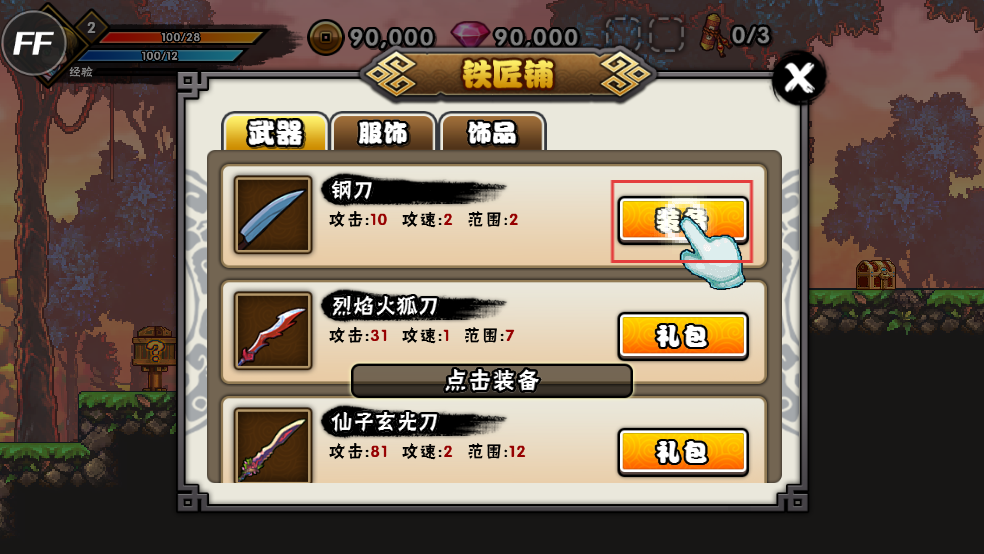Image resolution: width=984 pixels, height=554 pixels.
Task: Click the first empty item slot
Action: click(x=623, y=34)
